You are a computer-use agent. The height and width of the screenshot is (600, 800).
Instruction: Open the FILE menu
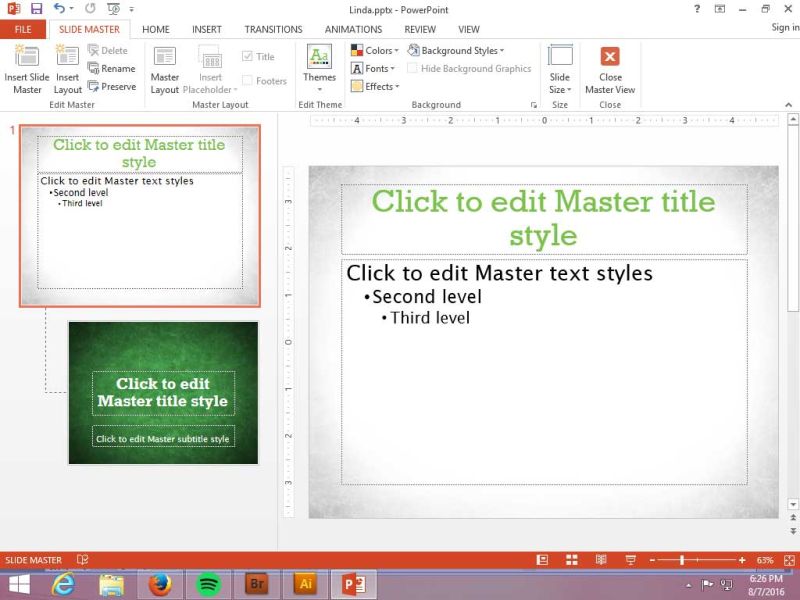[23, 29]
